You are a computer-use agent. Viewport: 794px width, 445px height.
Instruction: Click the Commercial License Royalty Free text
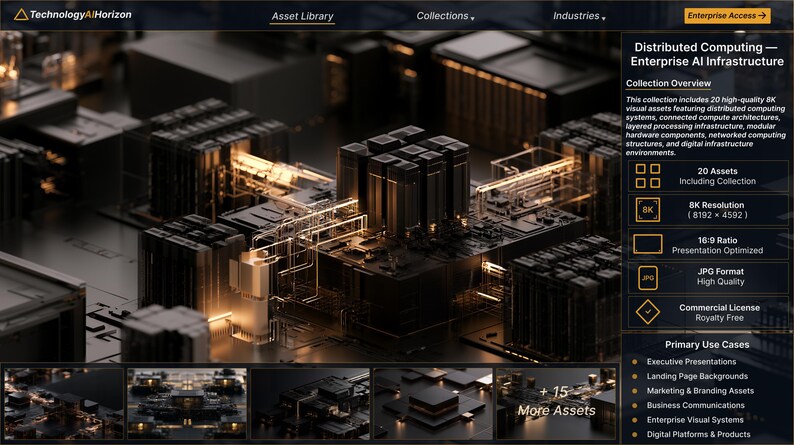point(719,312)
